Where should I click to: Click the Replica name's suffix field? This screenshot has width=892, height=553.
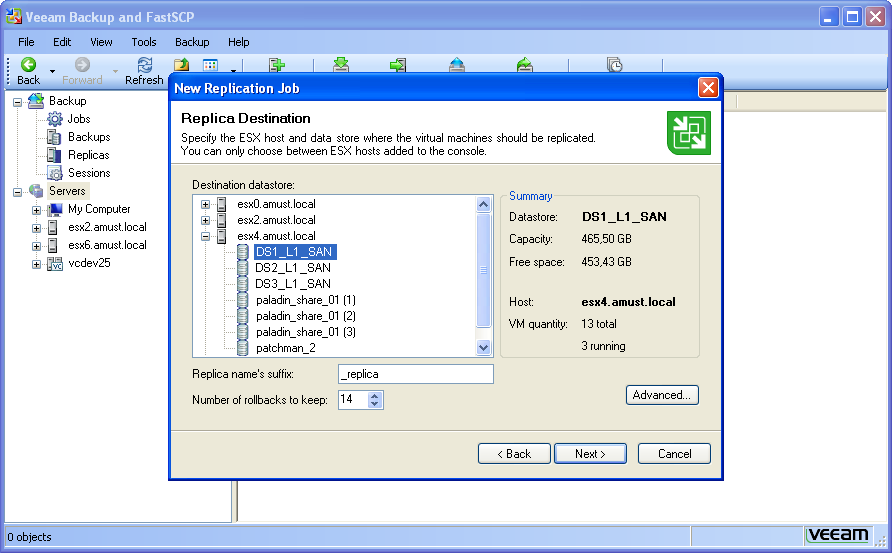tap(416, 374)
